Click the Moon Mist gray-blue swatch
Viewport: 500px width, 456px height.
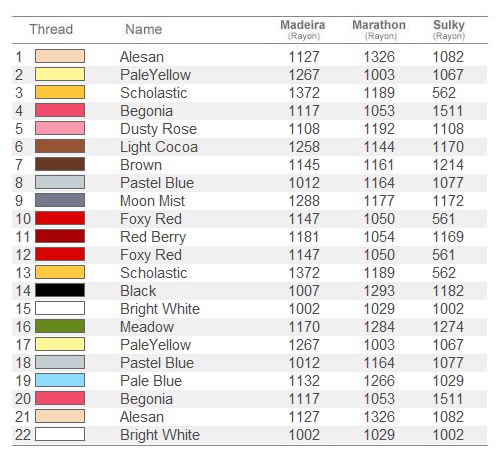coord(60,200)
